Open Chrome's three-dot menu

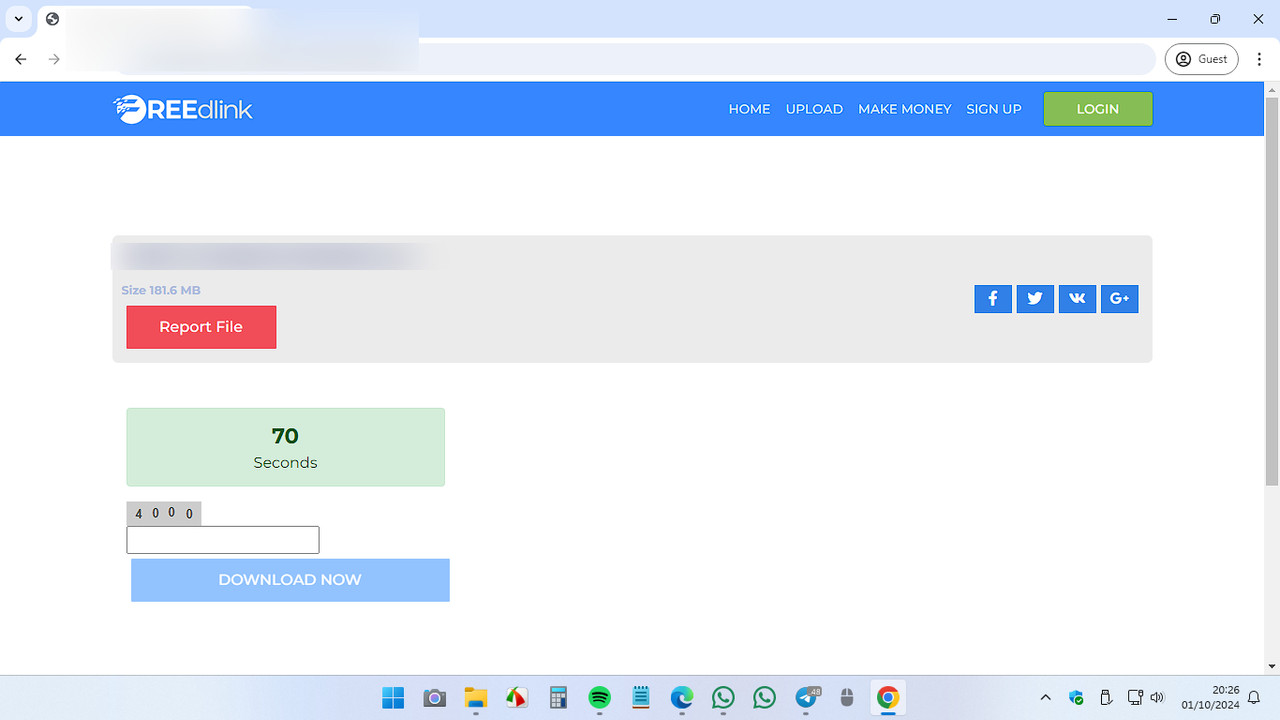1259,60
